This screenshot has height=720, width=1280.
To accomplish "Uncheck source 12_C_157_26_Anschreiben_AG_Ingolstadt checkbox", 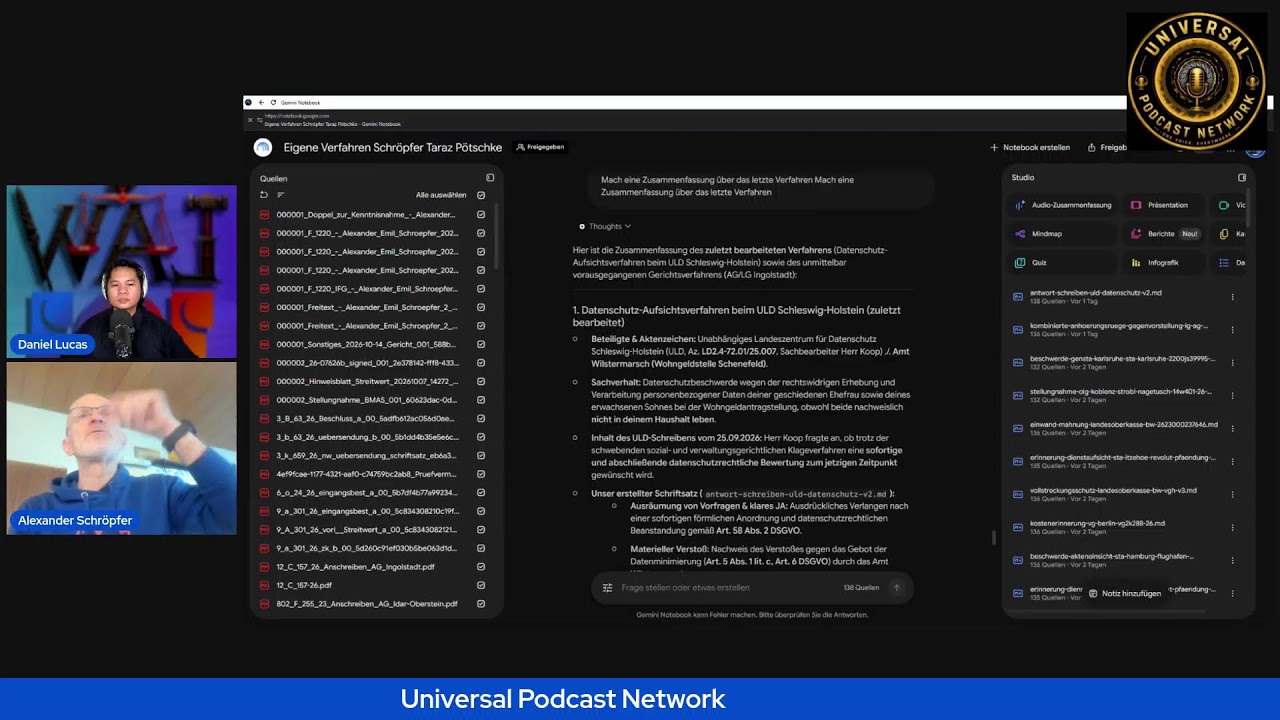I will click(x=481, y=567).
